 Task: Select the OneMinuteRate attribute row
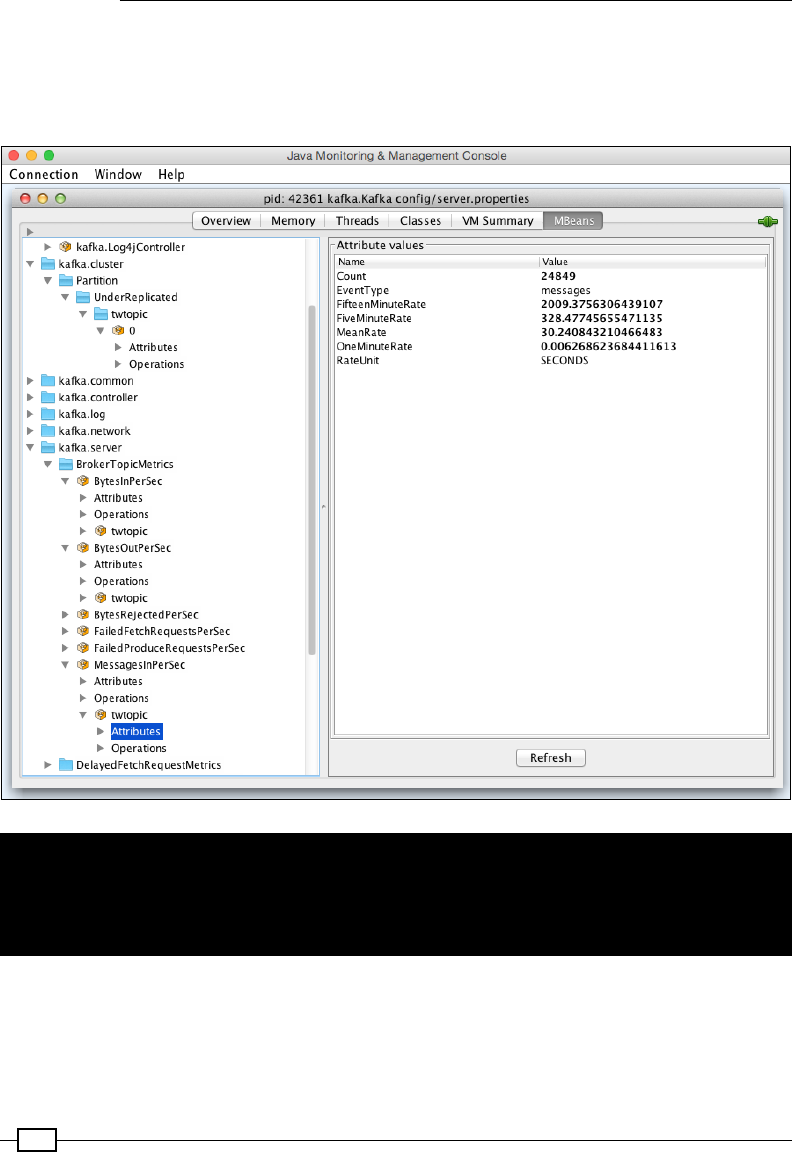pos(551,347)
